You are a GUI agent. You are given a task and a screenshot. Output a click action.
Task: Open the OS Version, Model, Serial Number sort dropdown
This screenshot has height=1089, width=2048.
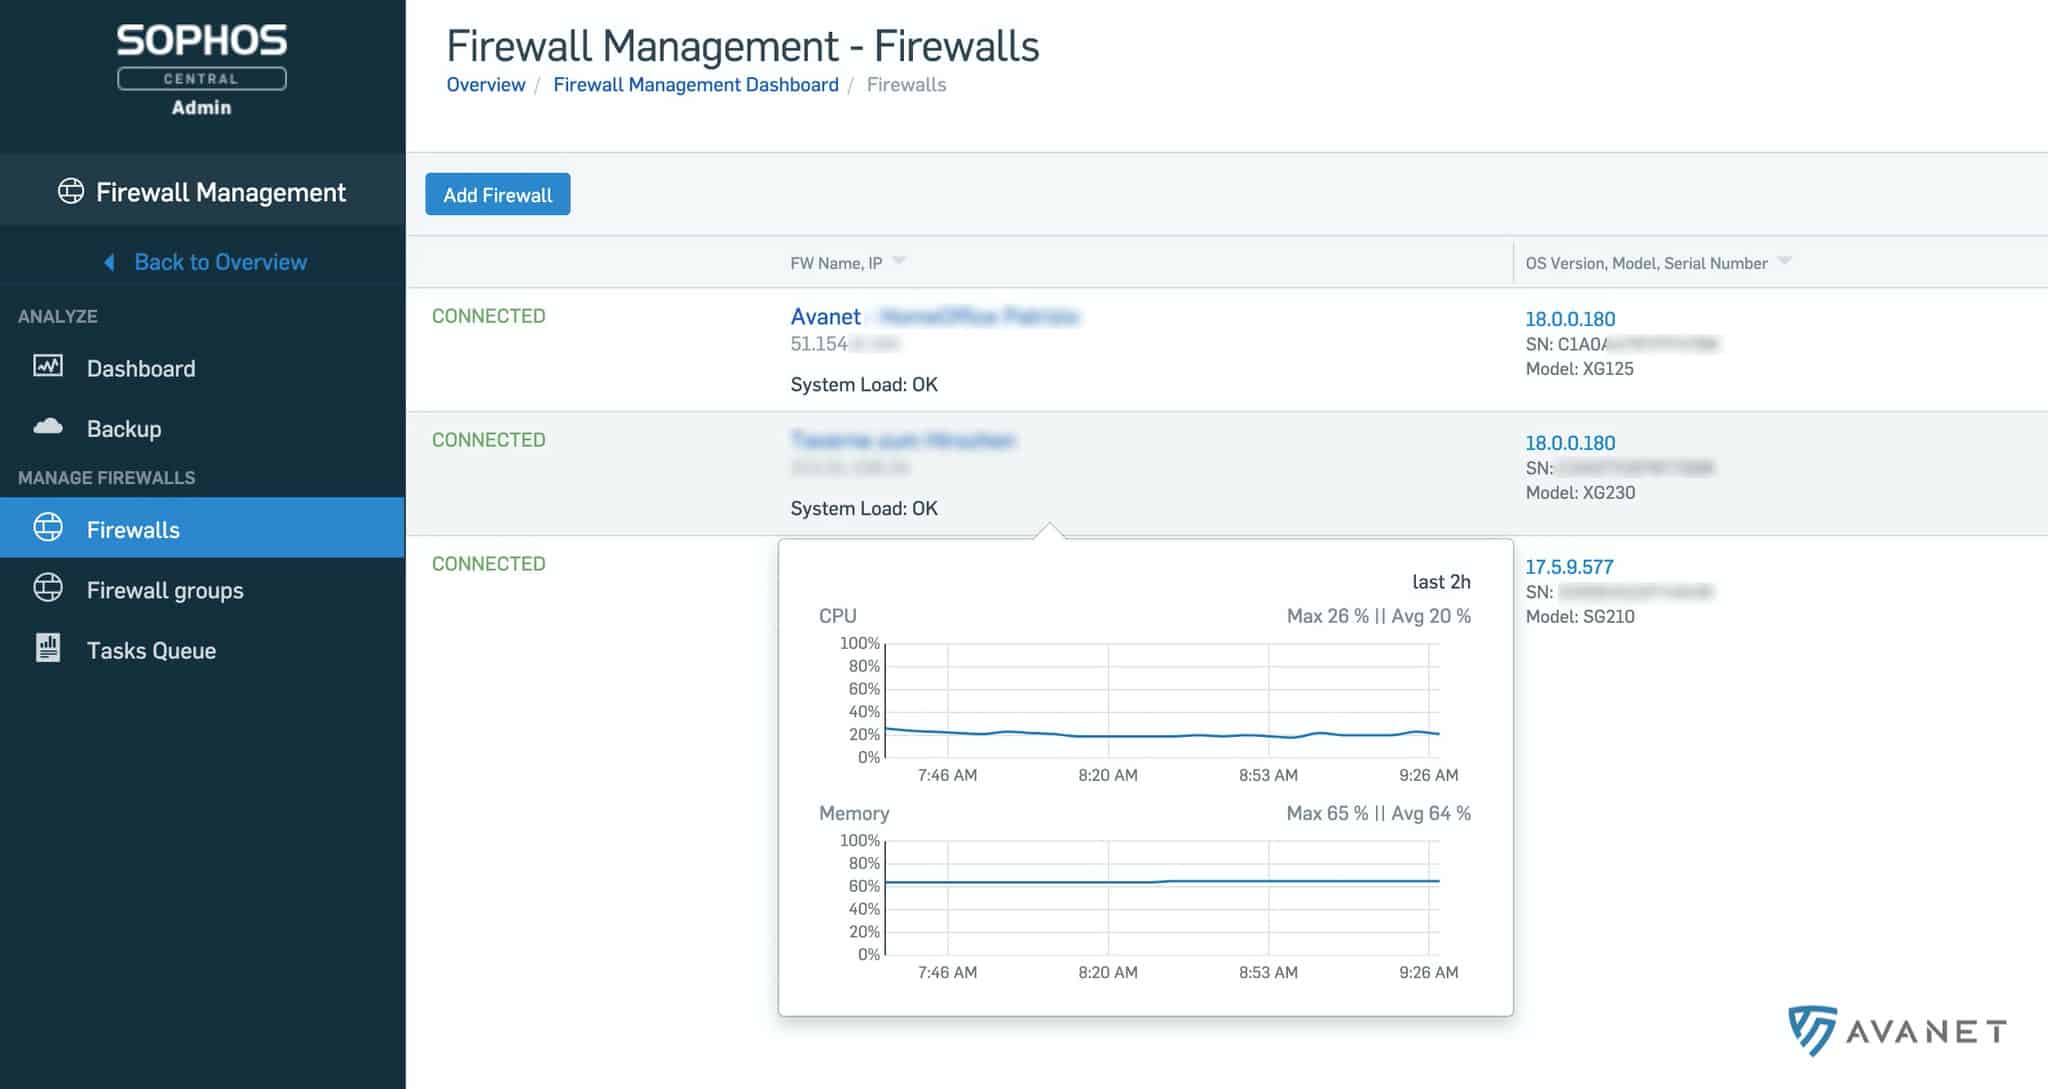tap(1785, 261)
